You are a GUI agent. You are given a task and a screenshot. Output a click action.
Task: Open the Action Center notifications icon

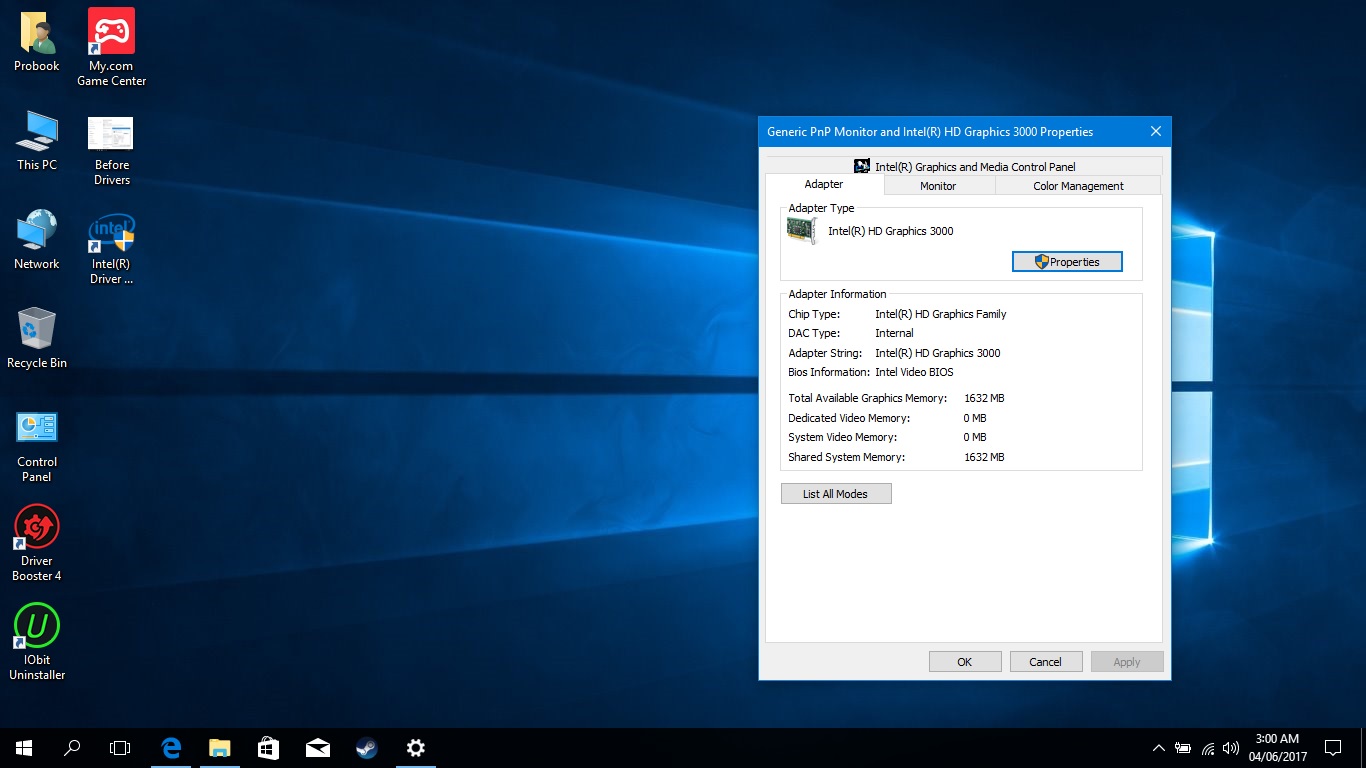pos(1333,748)
